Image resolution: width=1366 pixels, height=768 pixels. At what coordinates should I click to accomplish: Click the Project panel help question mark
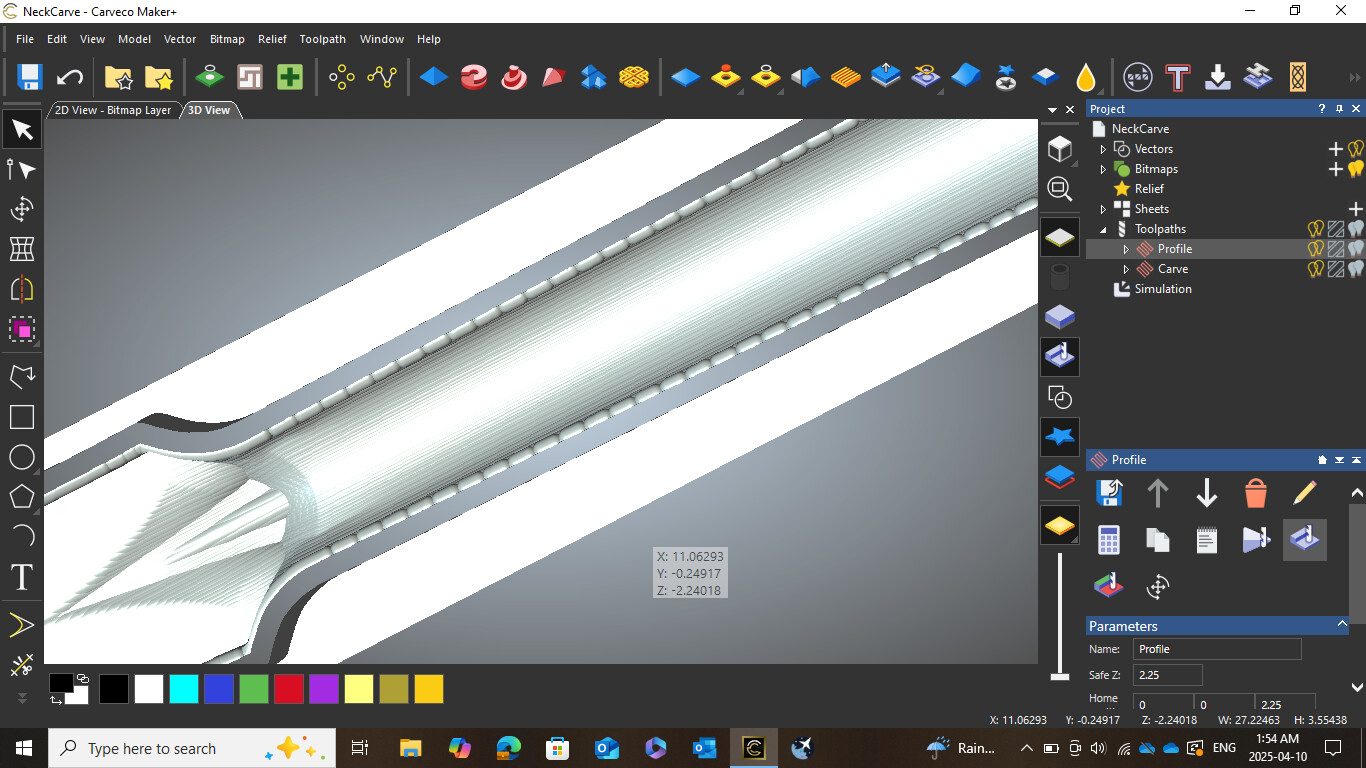(1322, 109)
